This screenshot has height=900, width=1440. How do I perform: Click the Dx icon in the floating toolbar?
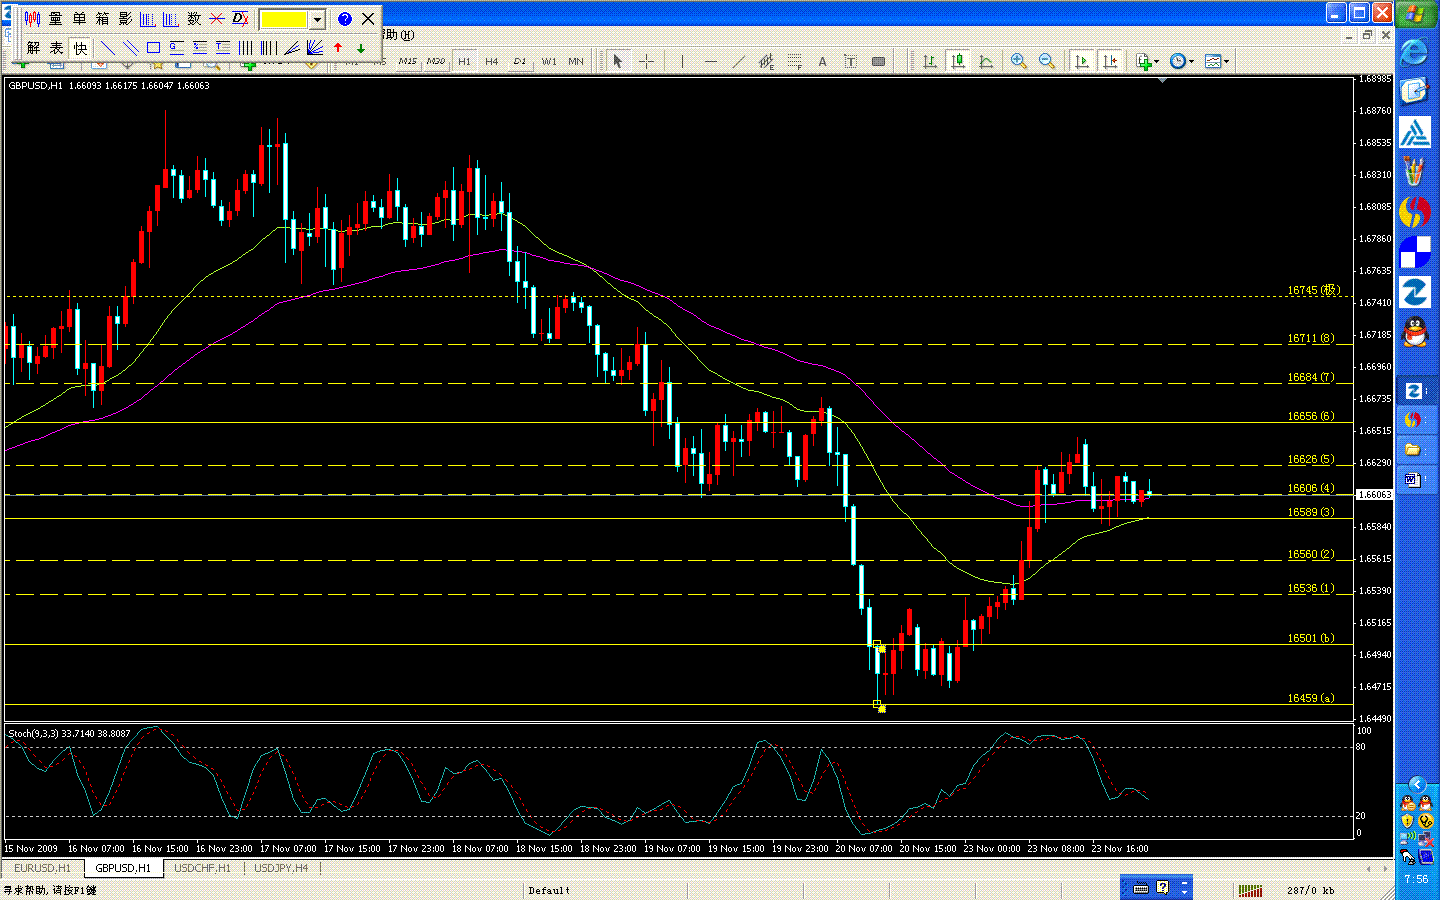click(240, 19)
